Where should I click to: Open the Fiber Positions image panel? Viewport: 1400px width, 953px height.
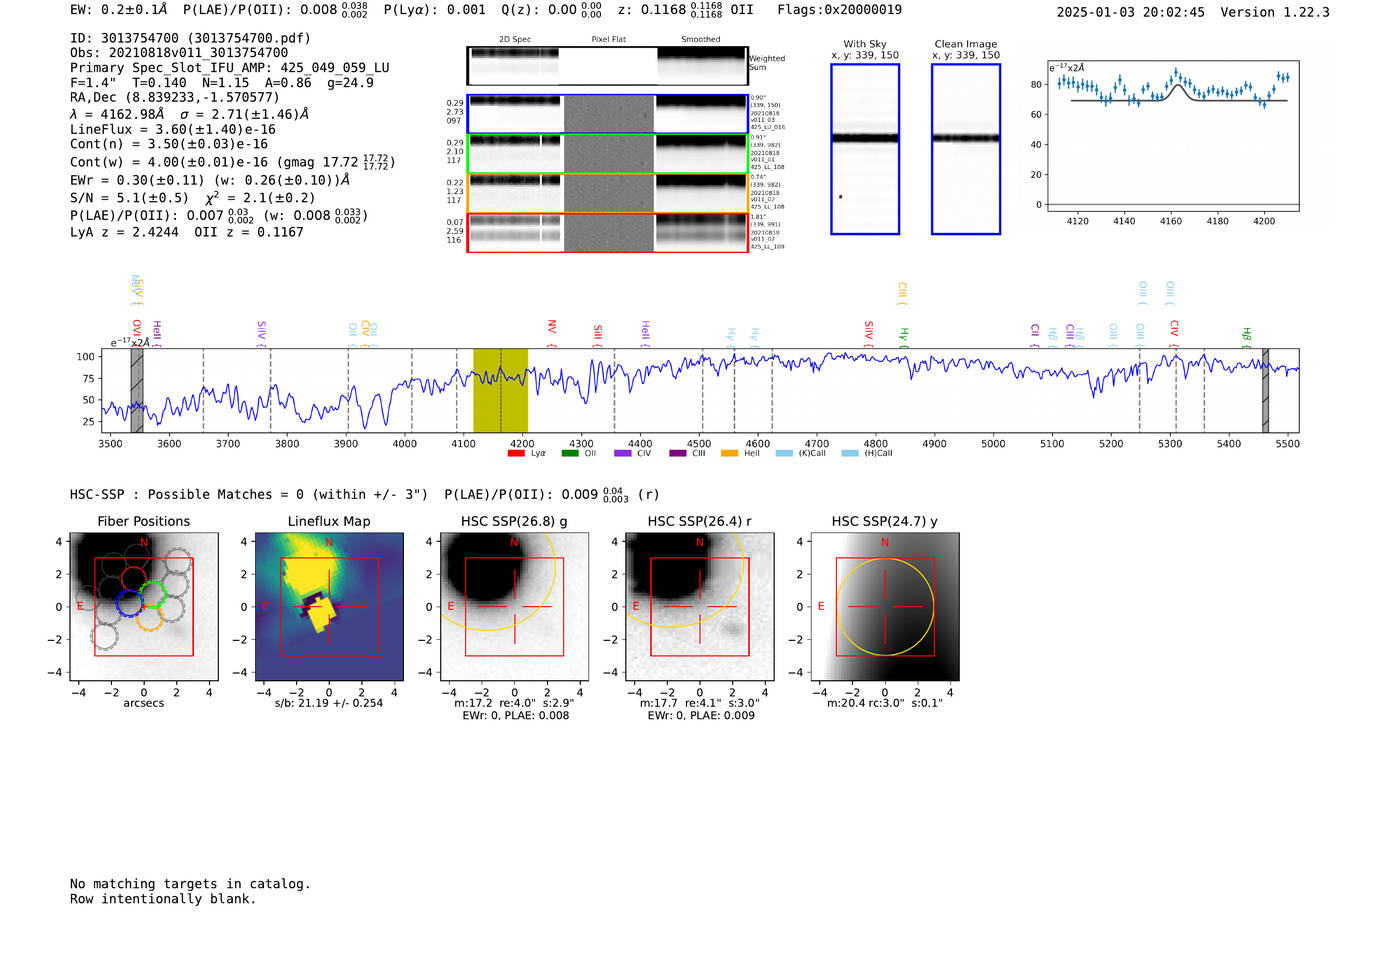144,606
